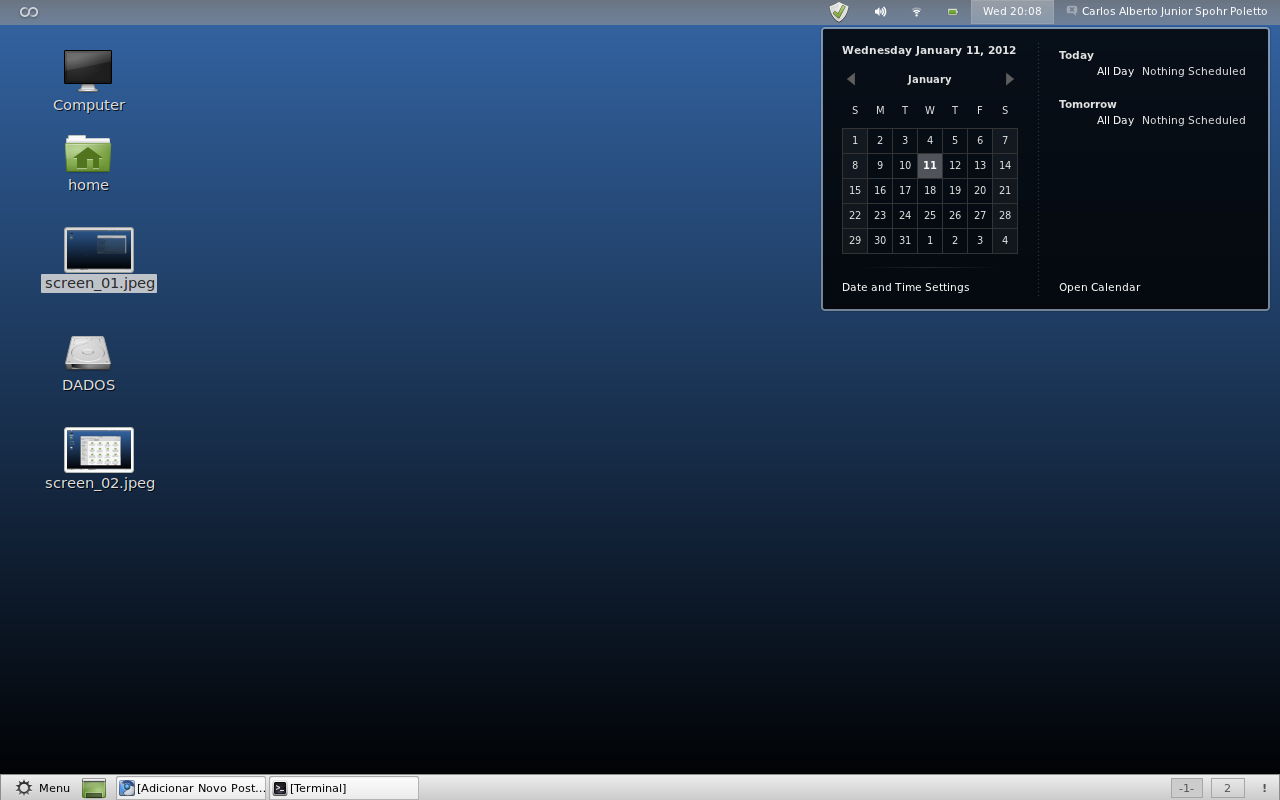Select date 9 in calendar
The height and width of the screenshot is (800, 1280).
point(880,165)
